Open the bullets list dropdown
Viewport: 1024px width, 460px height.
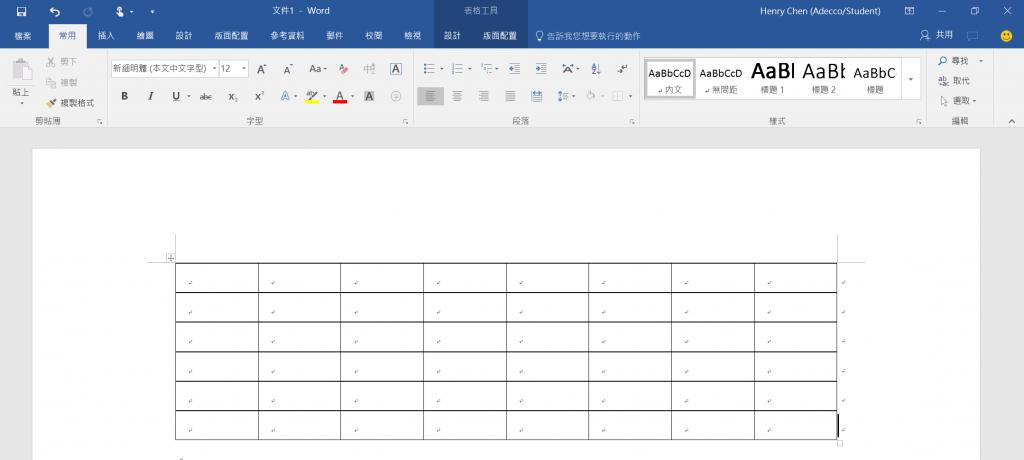tap(441, 69)
